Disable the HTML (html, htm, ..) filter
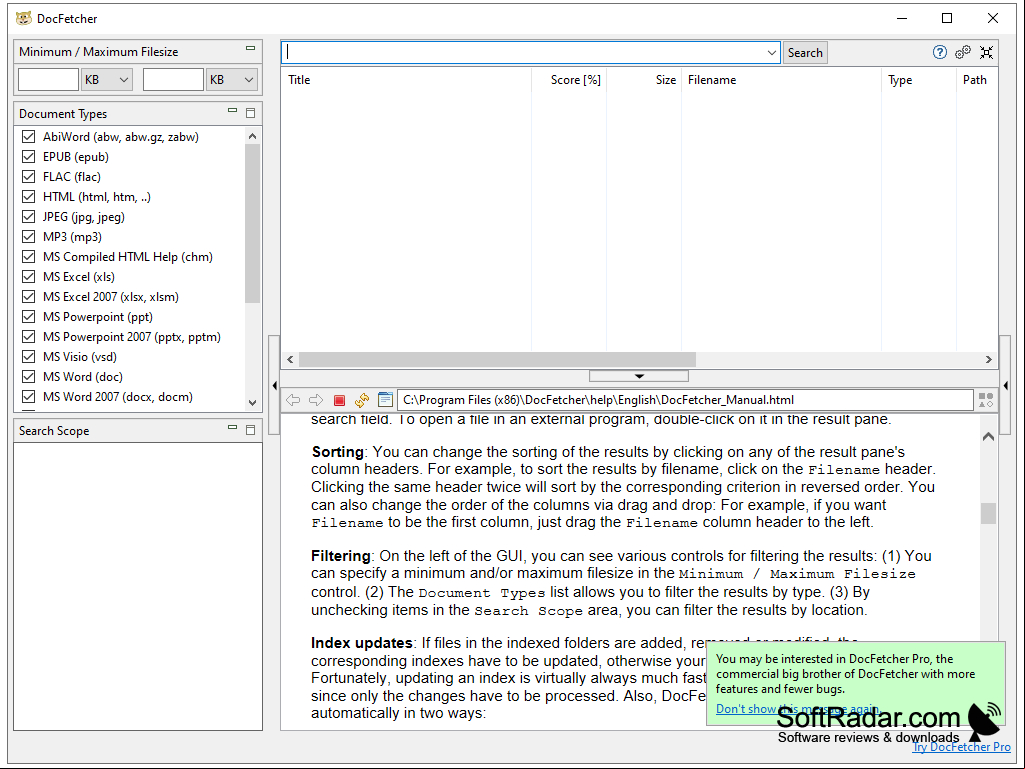This screenshot has width=1025, height=769. pos(28,197)
